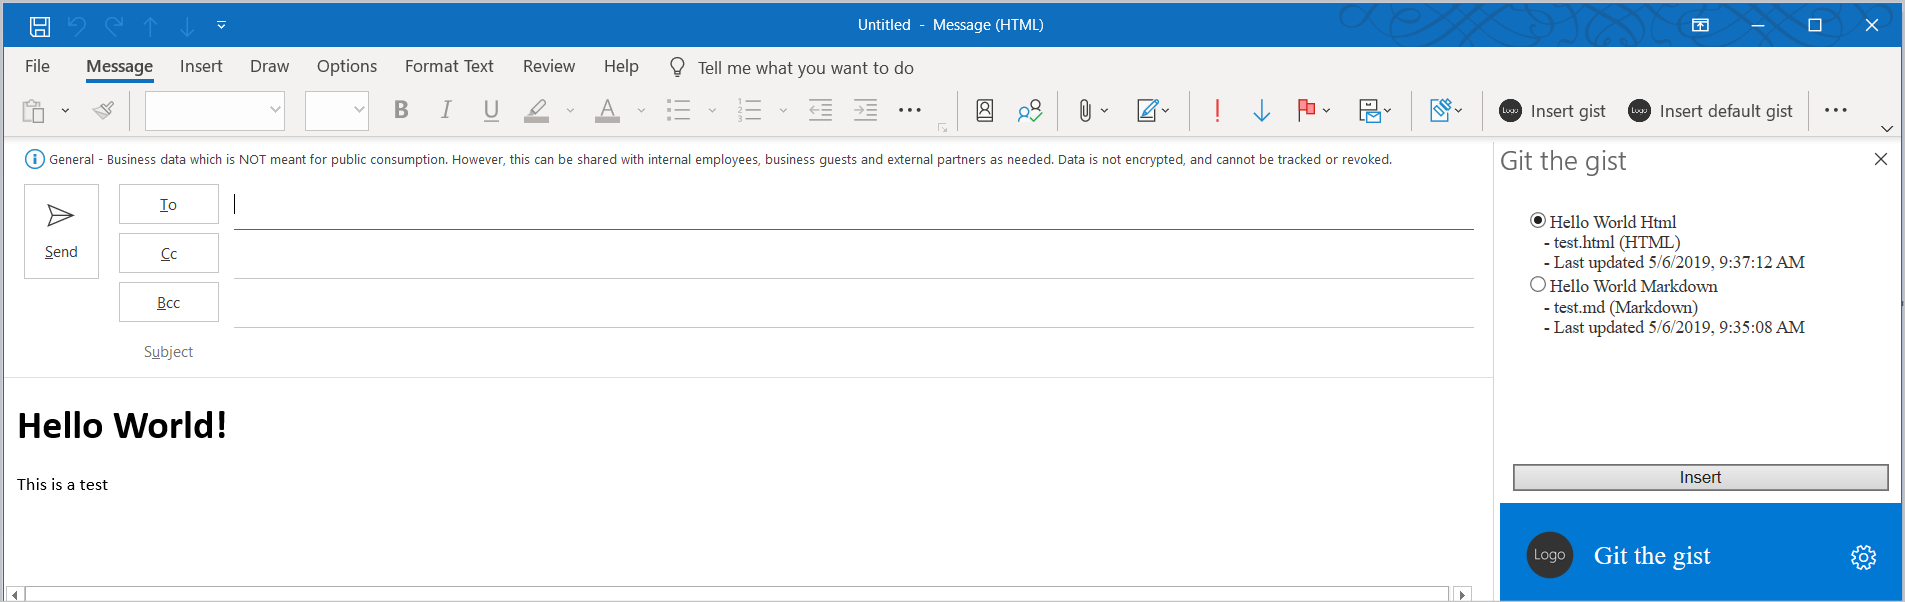Apply text highlight color
1905x602 pixels.
[x=537, y=110]
